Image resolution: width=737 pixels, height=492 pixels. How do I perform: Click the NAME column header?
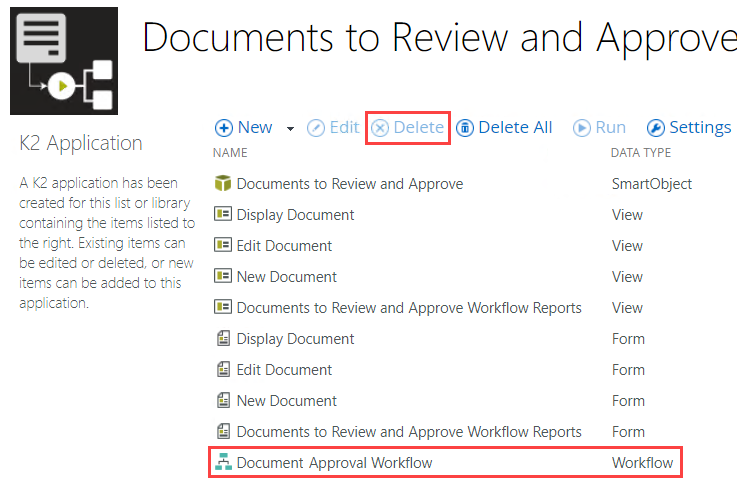tap(230, 153)
